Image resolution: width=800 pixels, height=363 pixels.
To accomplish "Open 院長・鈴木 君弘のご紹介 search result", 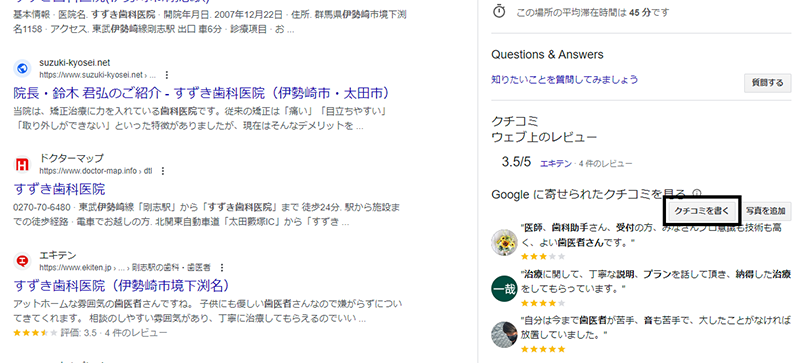I will coord(202,93).
